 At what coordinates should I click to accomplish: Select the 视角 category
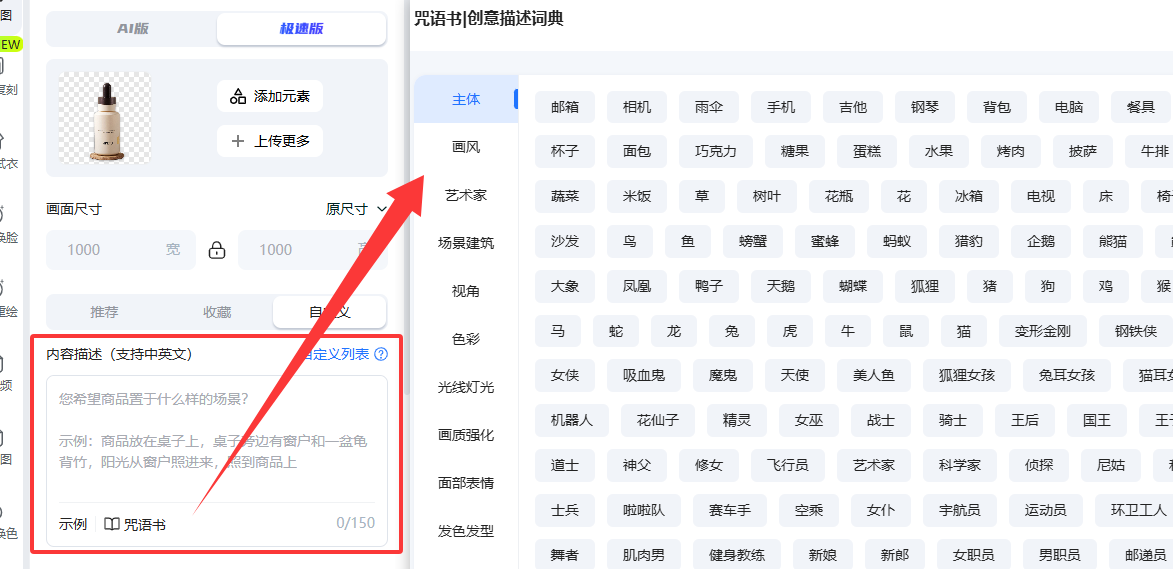click(466, 291)
